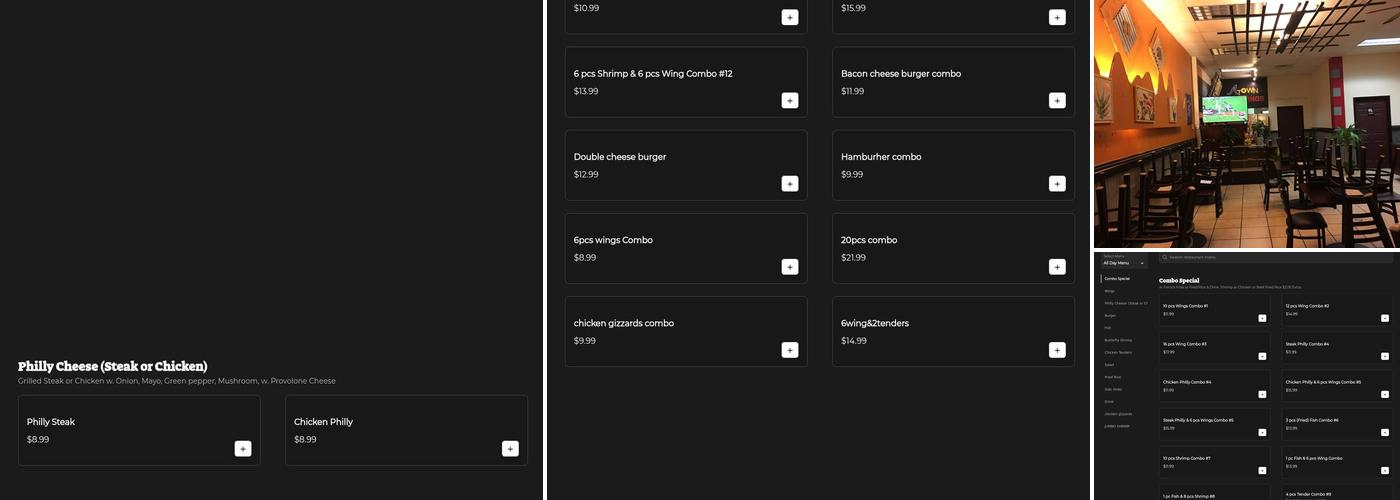
Task: Add chicken gizzards combo plus icon
Action: (x=790, y=350)
